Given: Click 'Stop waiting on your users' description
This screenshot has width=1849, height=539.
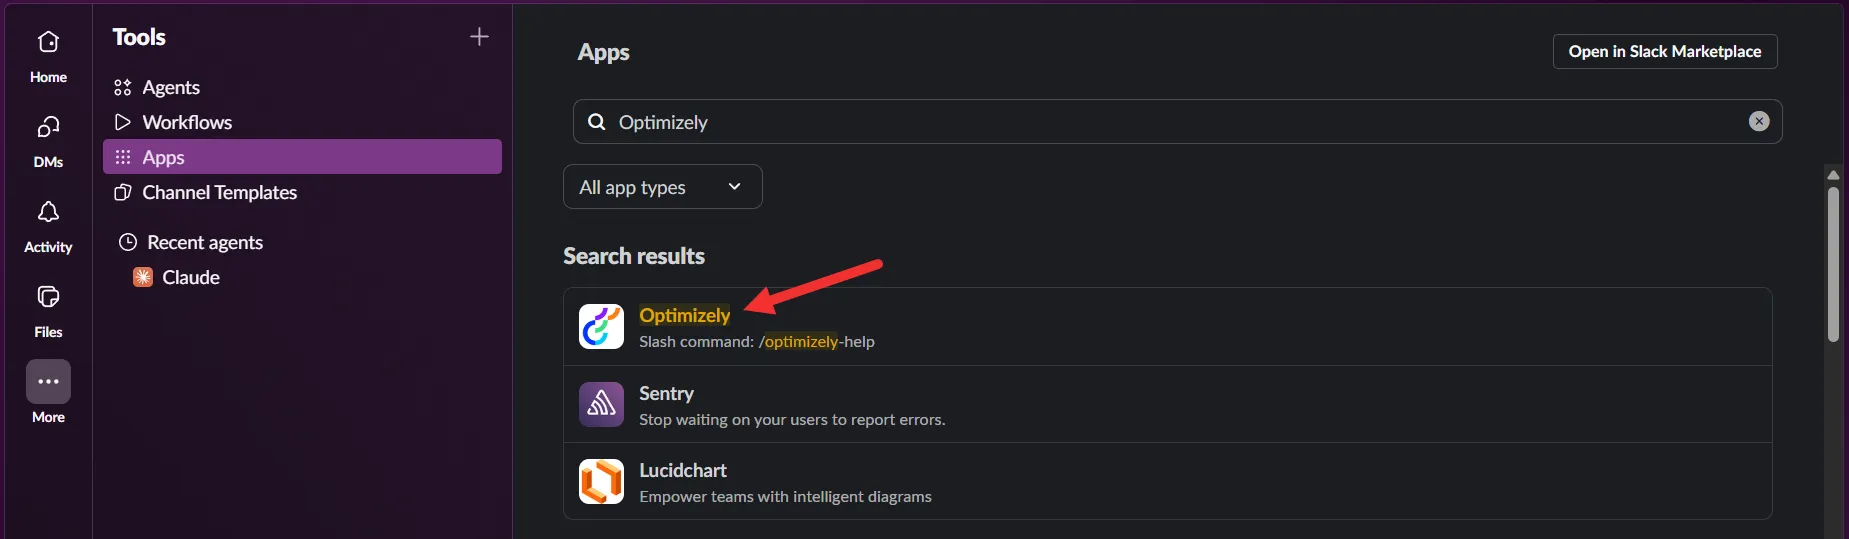Looking at the screenshot, I should [x=792, y=420].
